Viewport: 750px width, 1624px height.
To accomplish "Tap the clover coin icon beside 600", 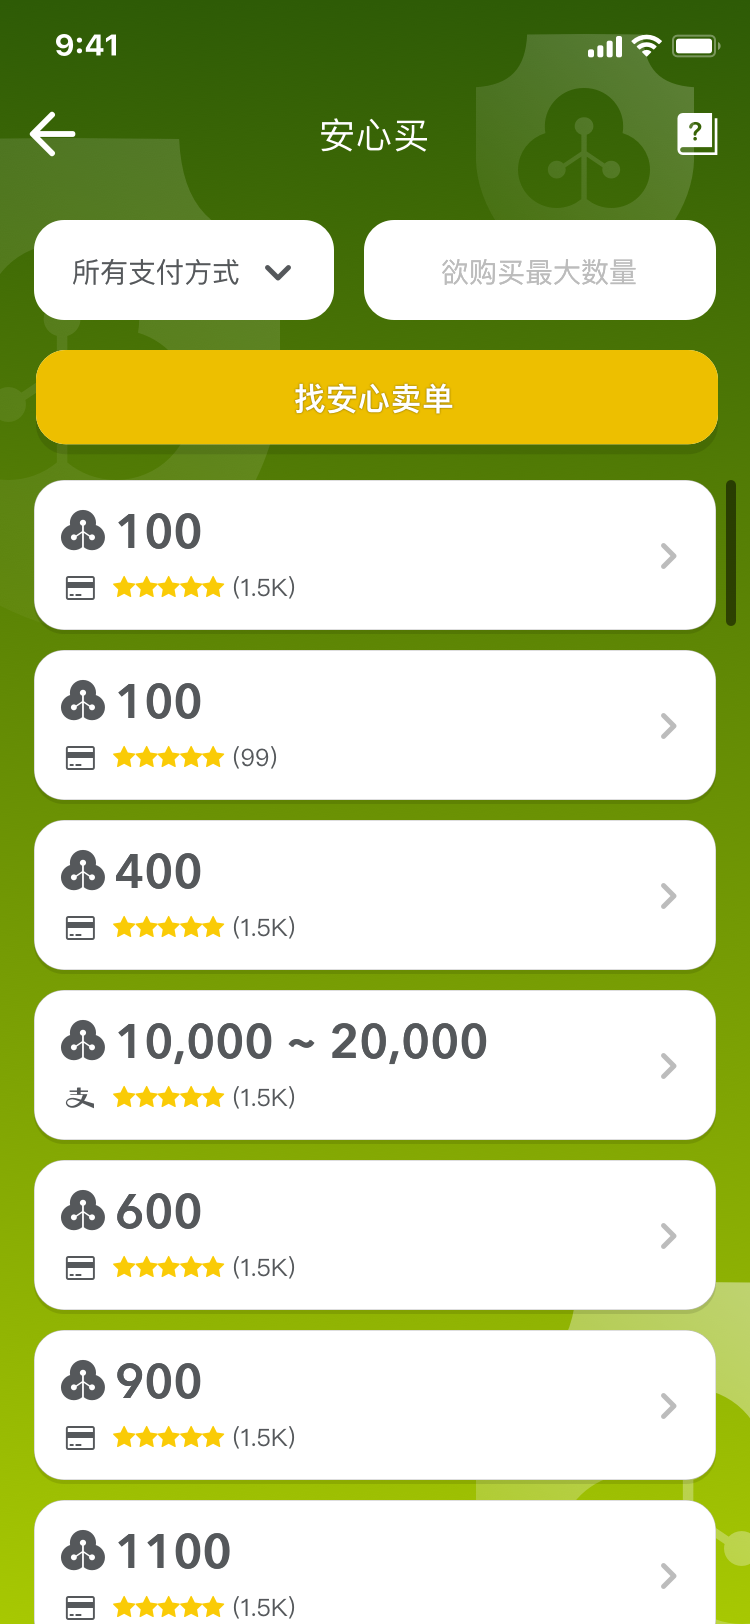I will click(x=82, y=1212).
